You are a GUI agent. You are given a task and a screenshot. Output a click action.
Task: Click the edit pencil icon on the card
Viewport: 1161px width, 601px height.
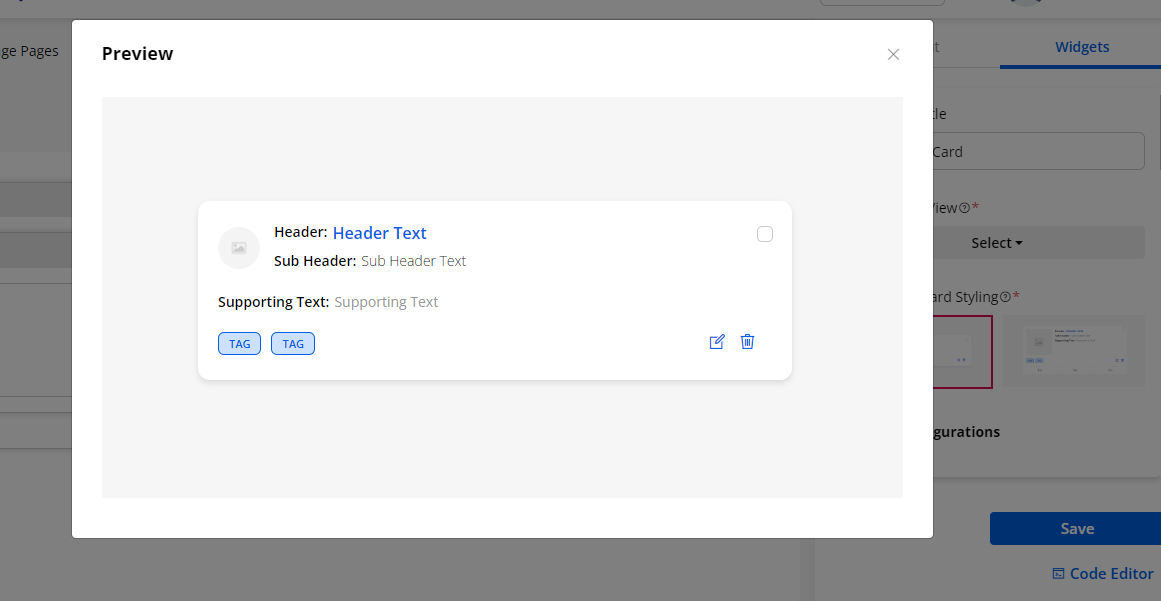(x=716, y=342)
